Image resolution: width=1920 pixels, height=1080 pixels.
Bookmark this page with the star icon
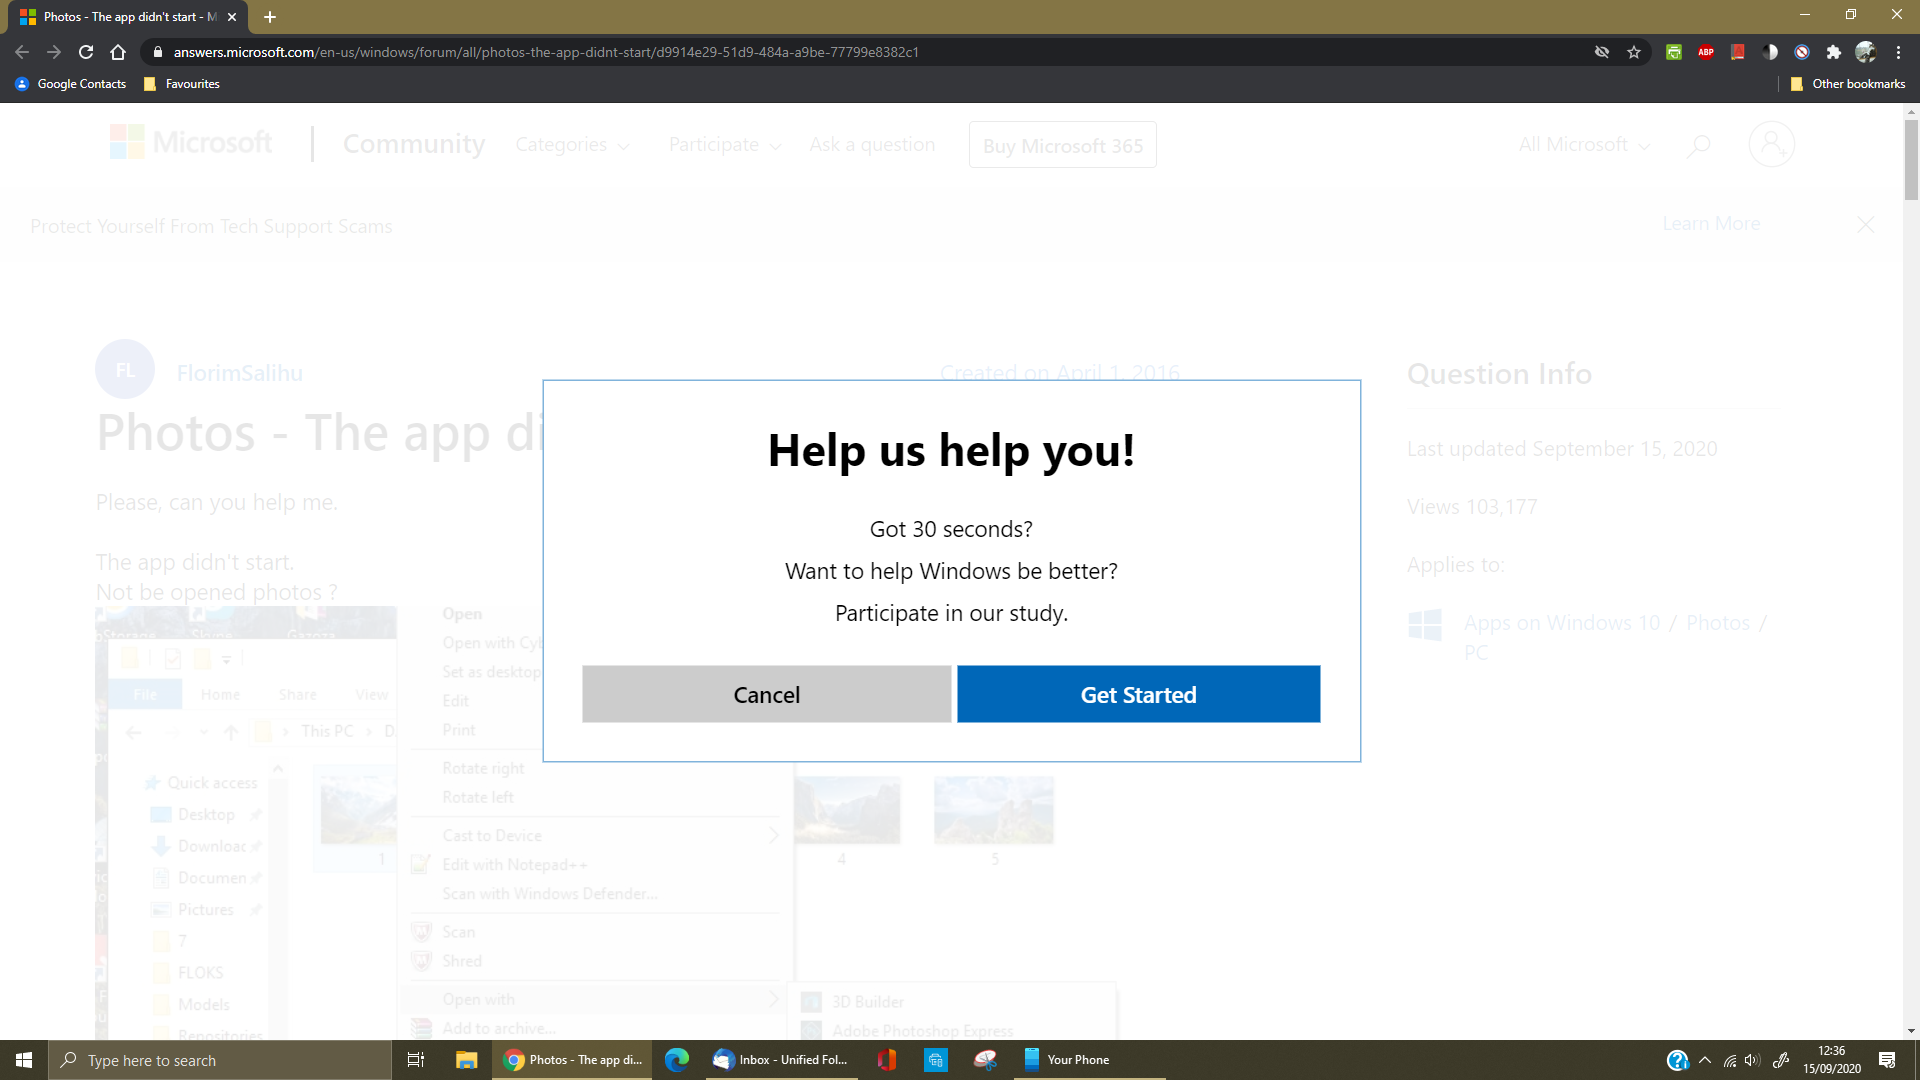pos(1634,52)
